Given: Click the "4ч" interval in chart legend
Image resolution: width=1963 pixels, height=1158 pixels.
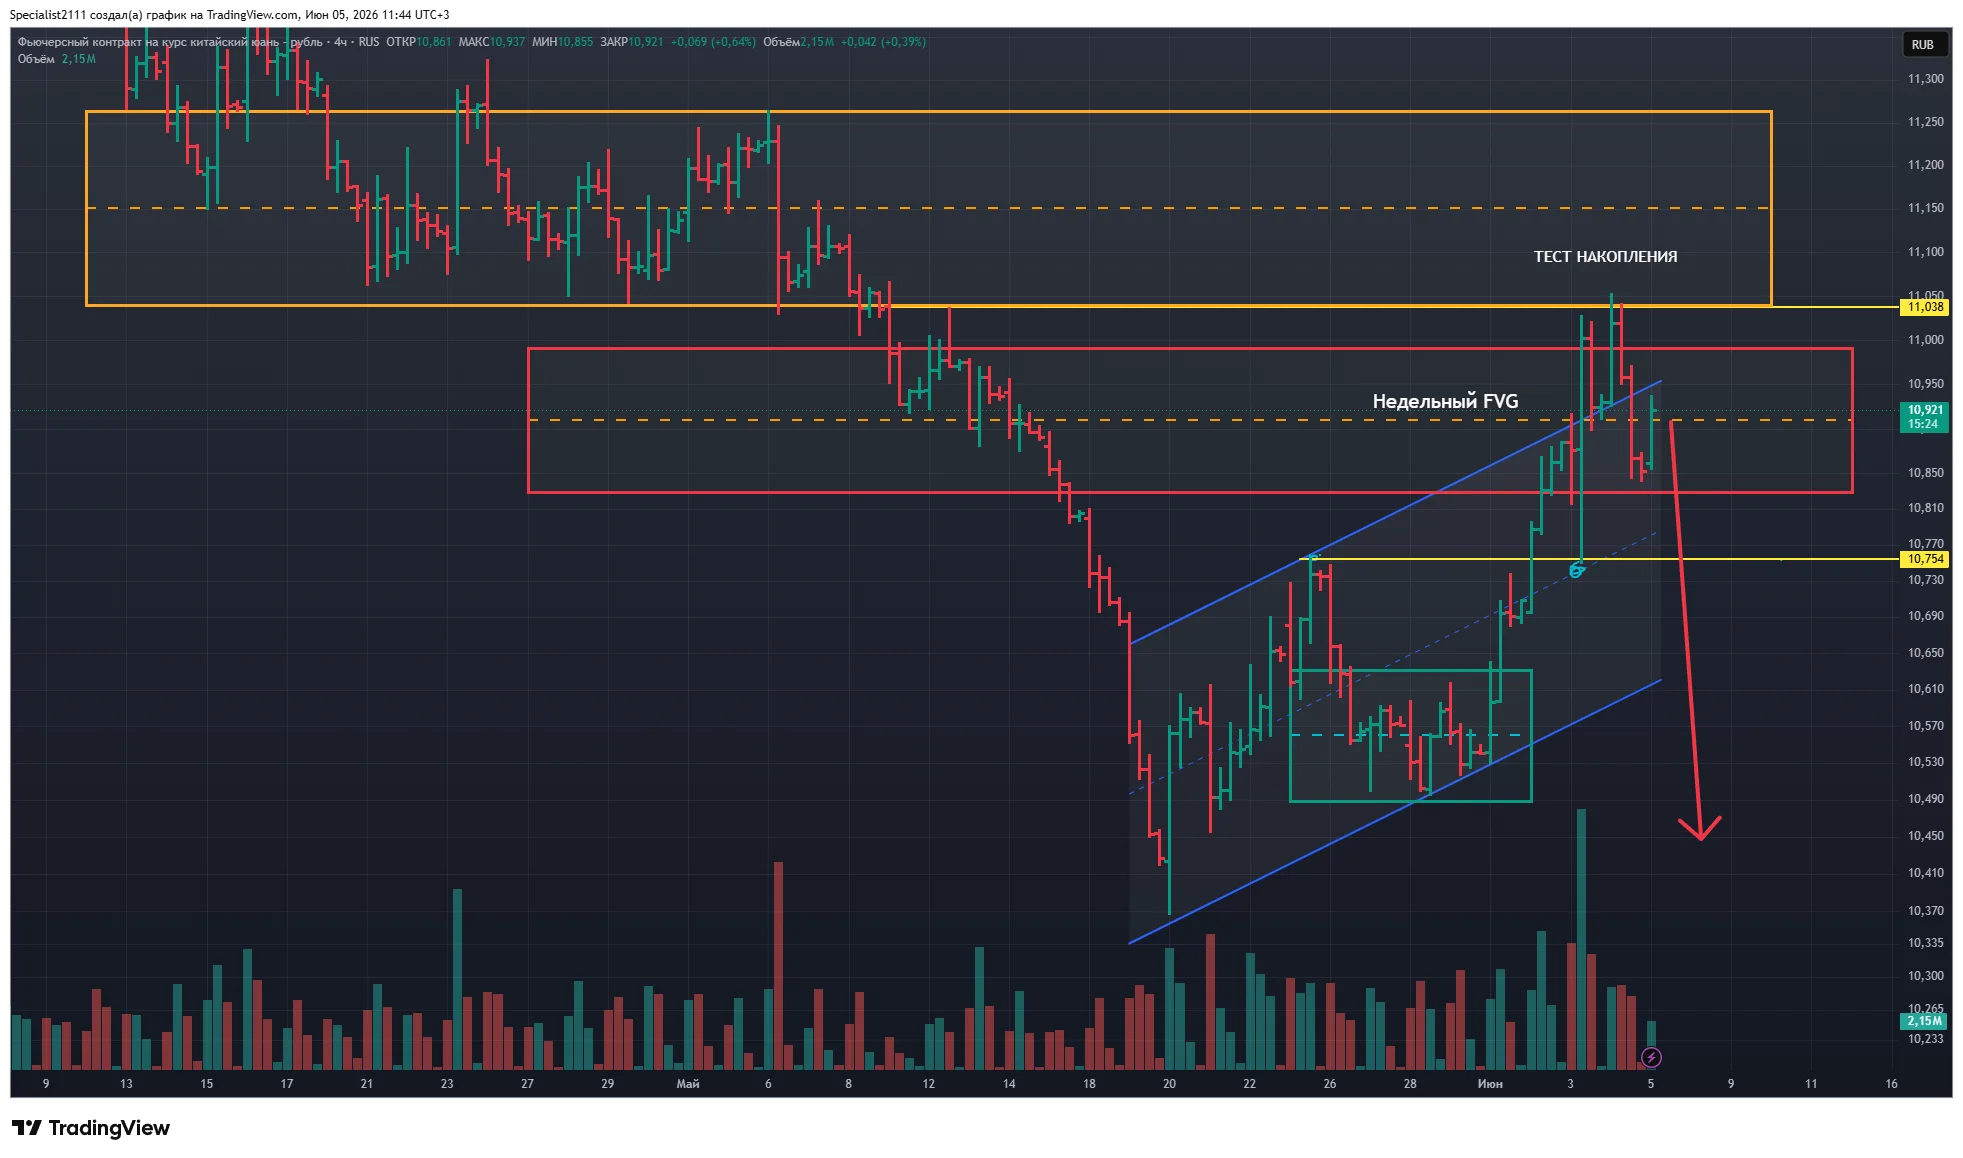Looking at the screenshot, I should point(341,42).
